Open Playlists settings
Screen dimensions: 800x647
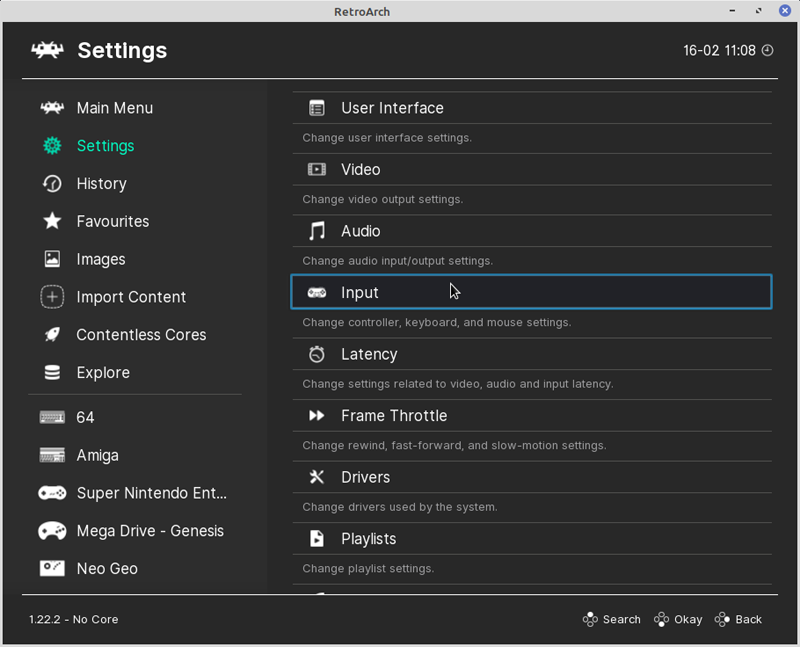click(x=532, y=539)
